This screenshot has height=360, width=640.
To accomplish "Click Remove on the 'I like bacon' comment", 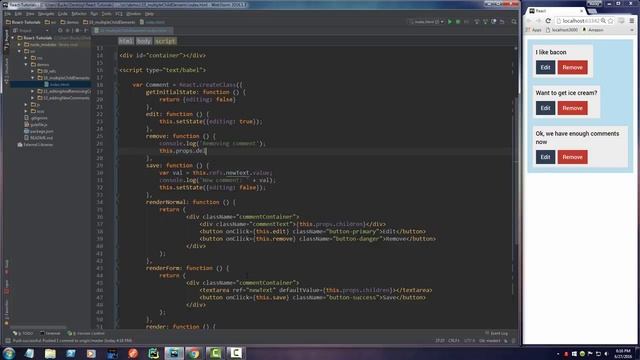I will pyautogui.click(x=572, y=67).
